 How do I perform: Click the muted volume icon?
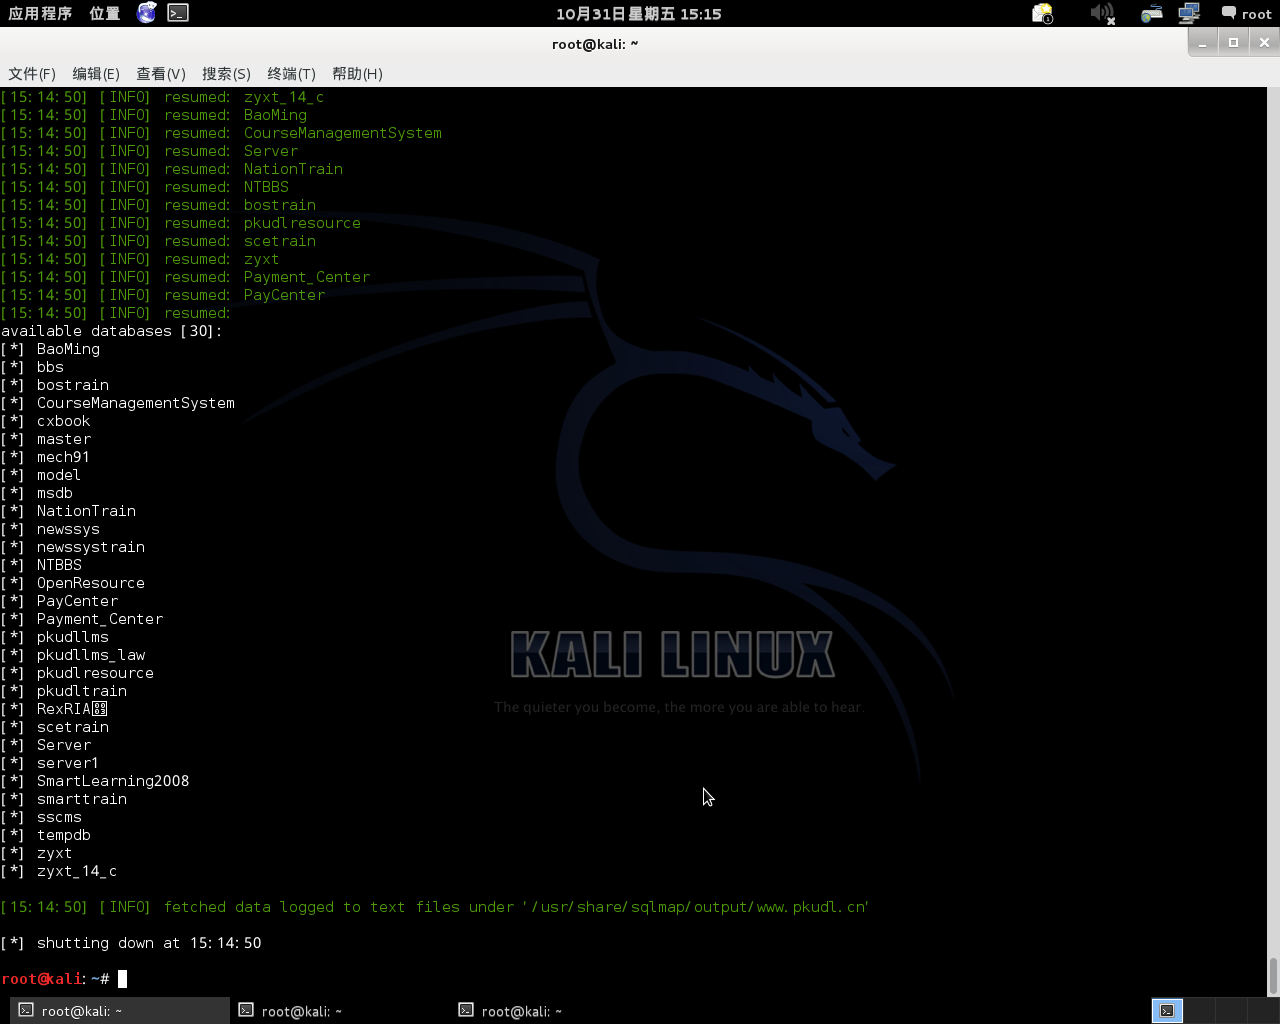[1102, 13]
